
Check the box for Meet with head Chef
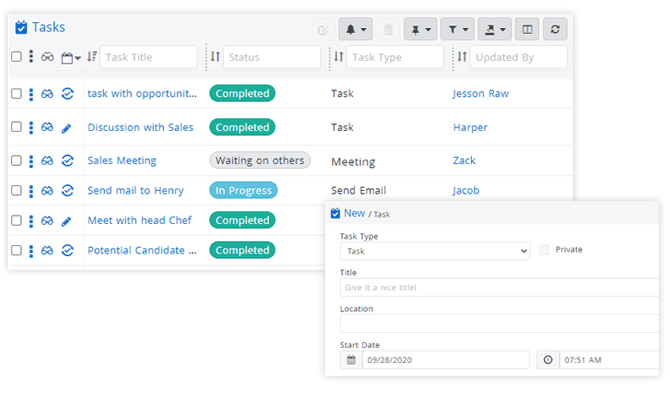pos(16,221)
